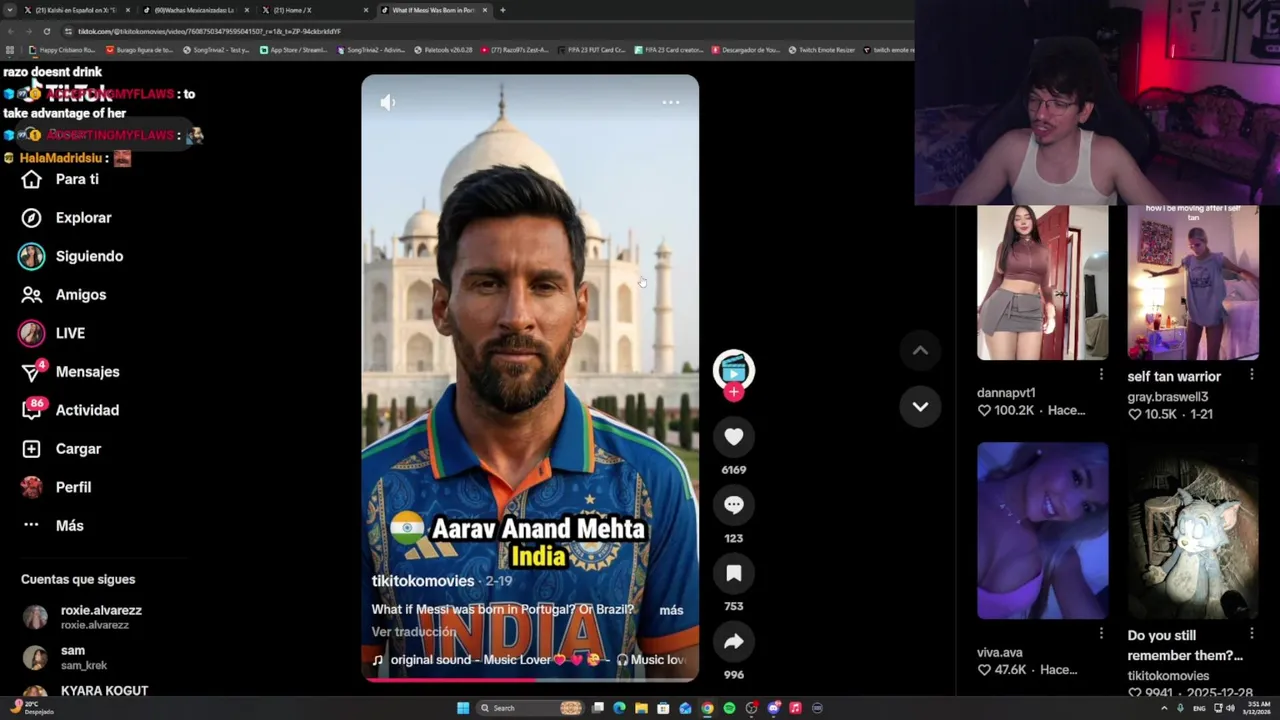1280x720 pixels.
Task: Open self tan warrior video thumbnail
Action: point(1193,283)
